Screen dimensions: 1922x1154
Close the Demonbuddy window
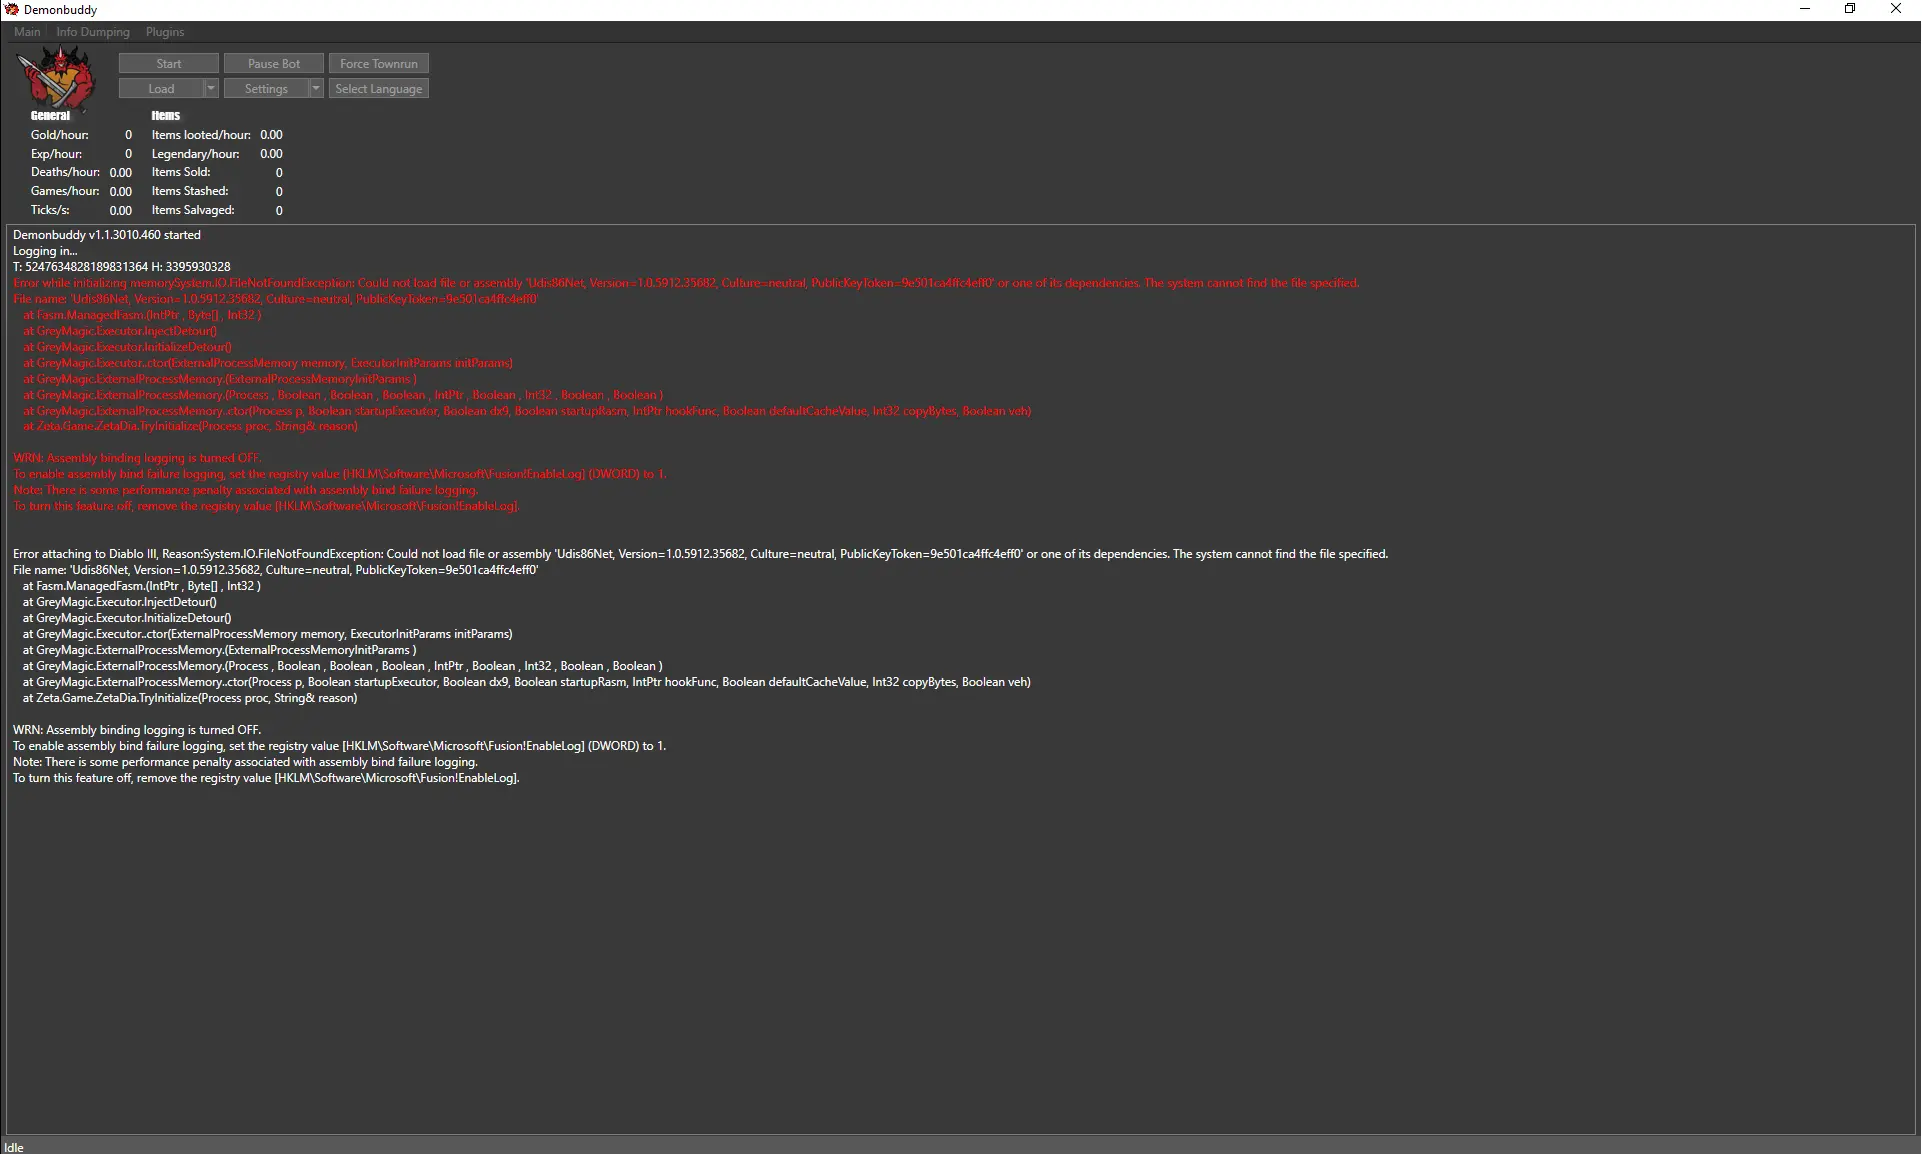point(1895,9)
